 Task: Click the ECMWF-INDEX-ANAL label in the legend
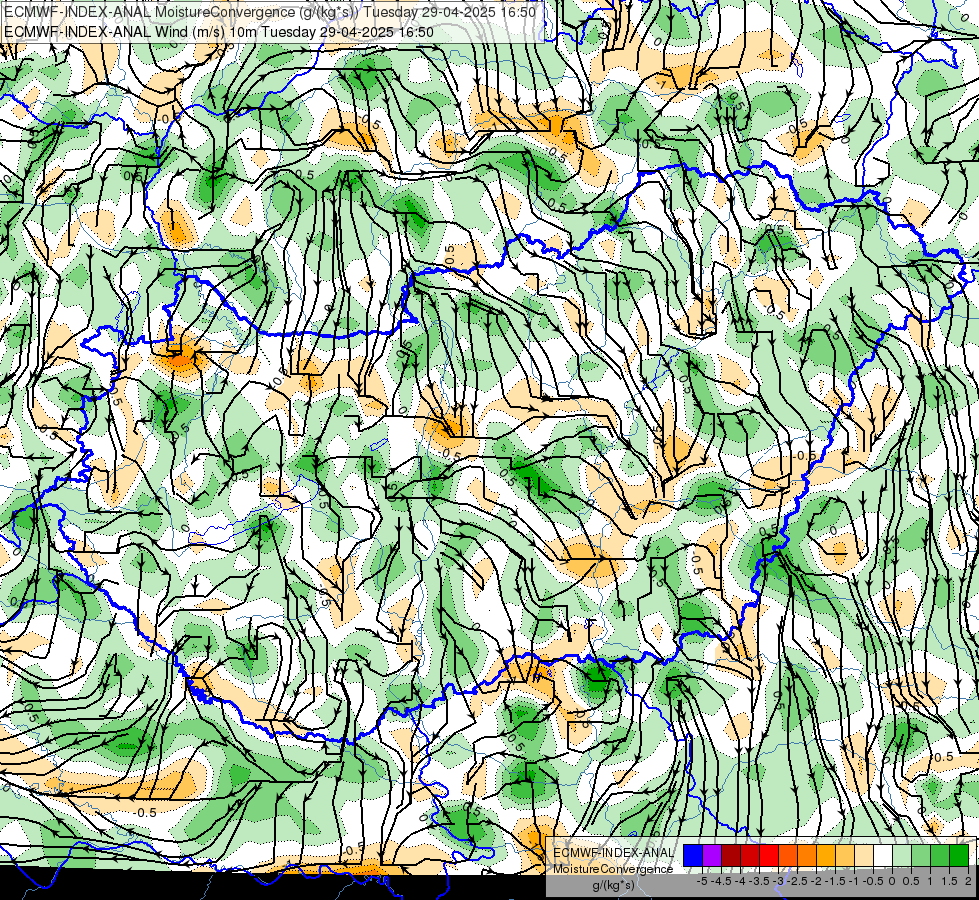(x=613, y=853)
